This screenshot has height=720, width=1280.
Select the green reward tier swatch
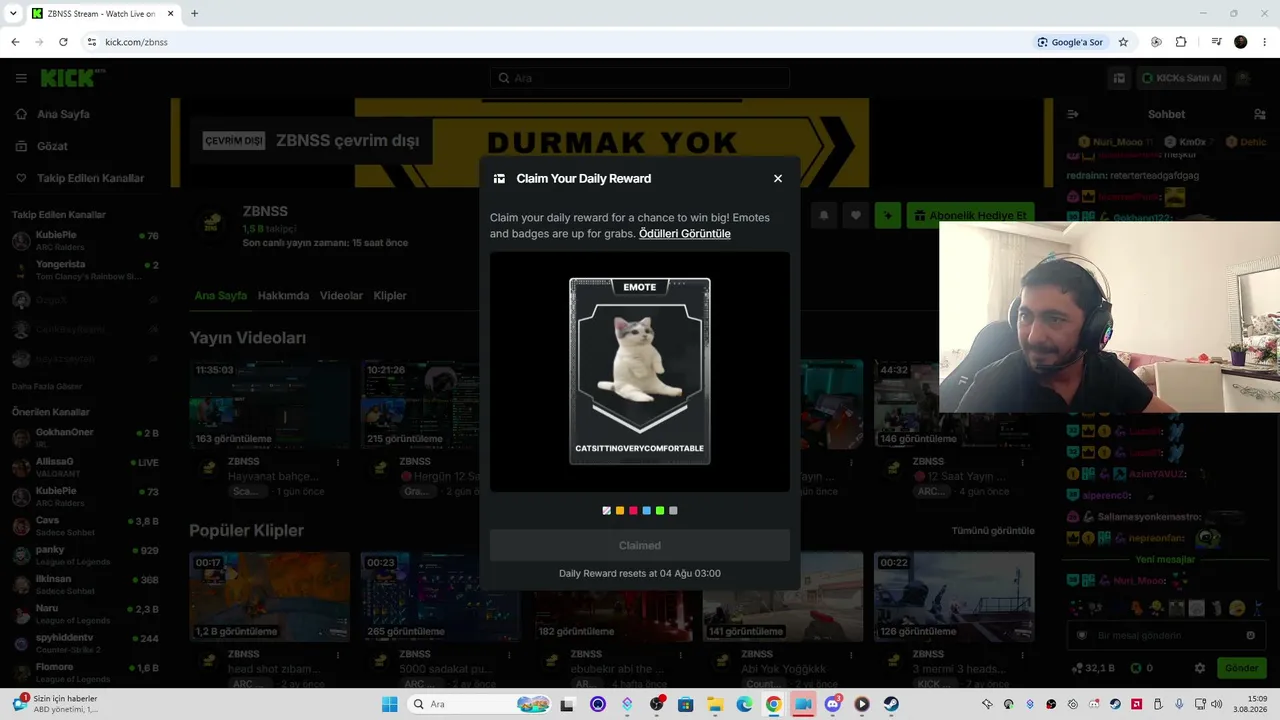pos(660,511)
